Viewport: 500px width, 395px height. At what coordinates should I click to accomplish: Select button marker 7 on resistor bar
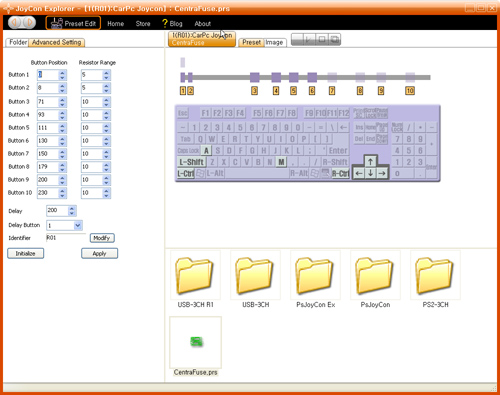(x=332, y=90)
